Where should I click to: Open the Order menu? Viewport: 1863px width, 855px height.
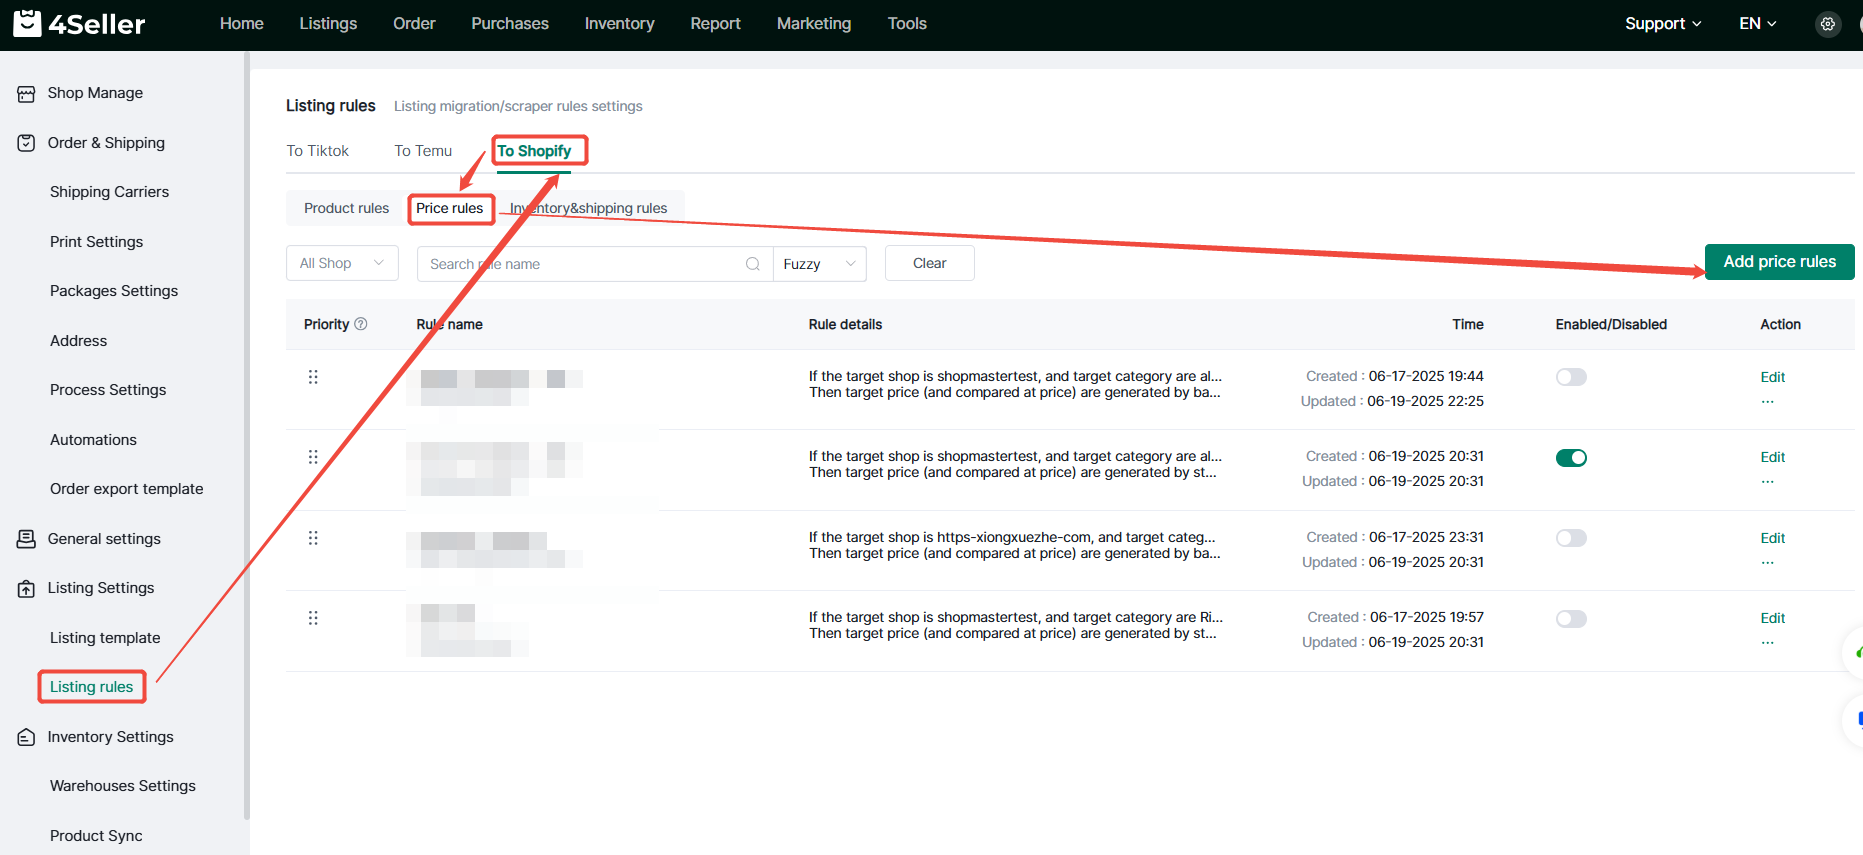point(414,24)
